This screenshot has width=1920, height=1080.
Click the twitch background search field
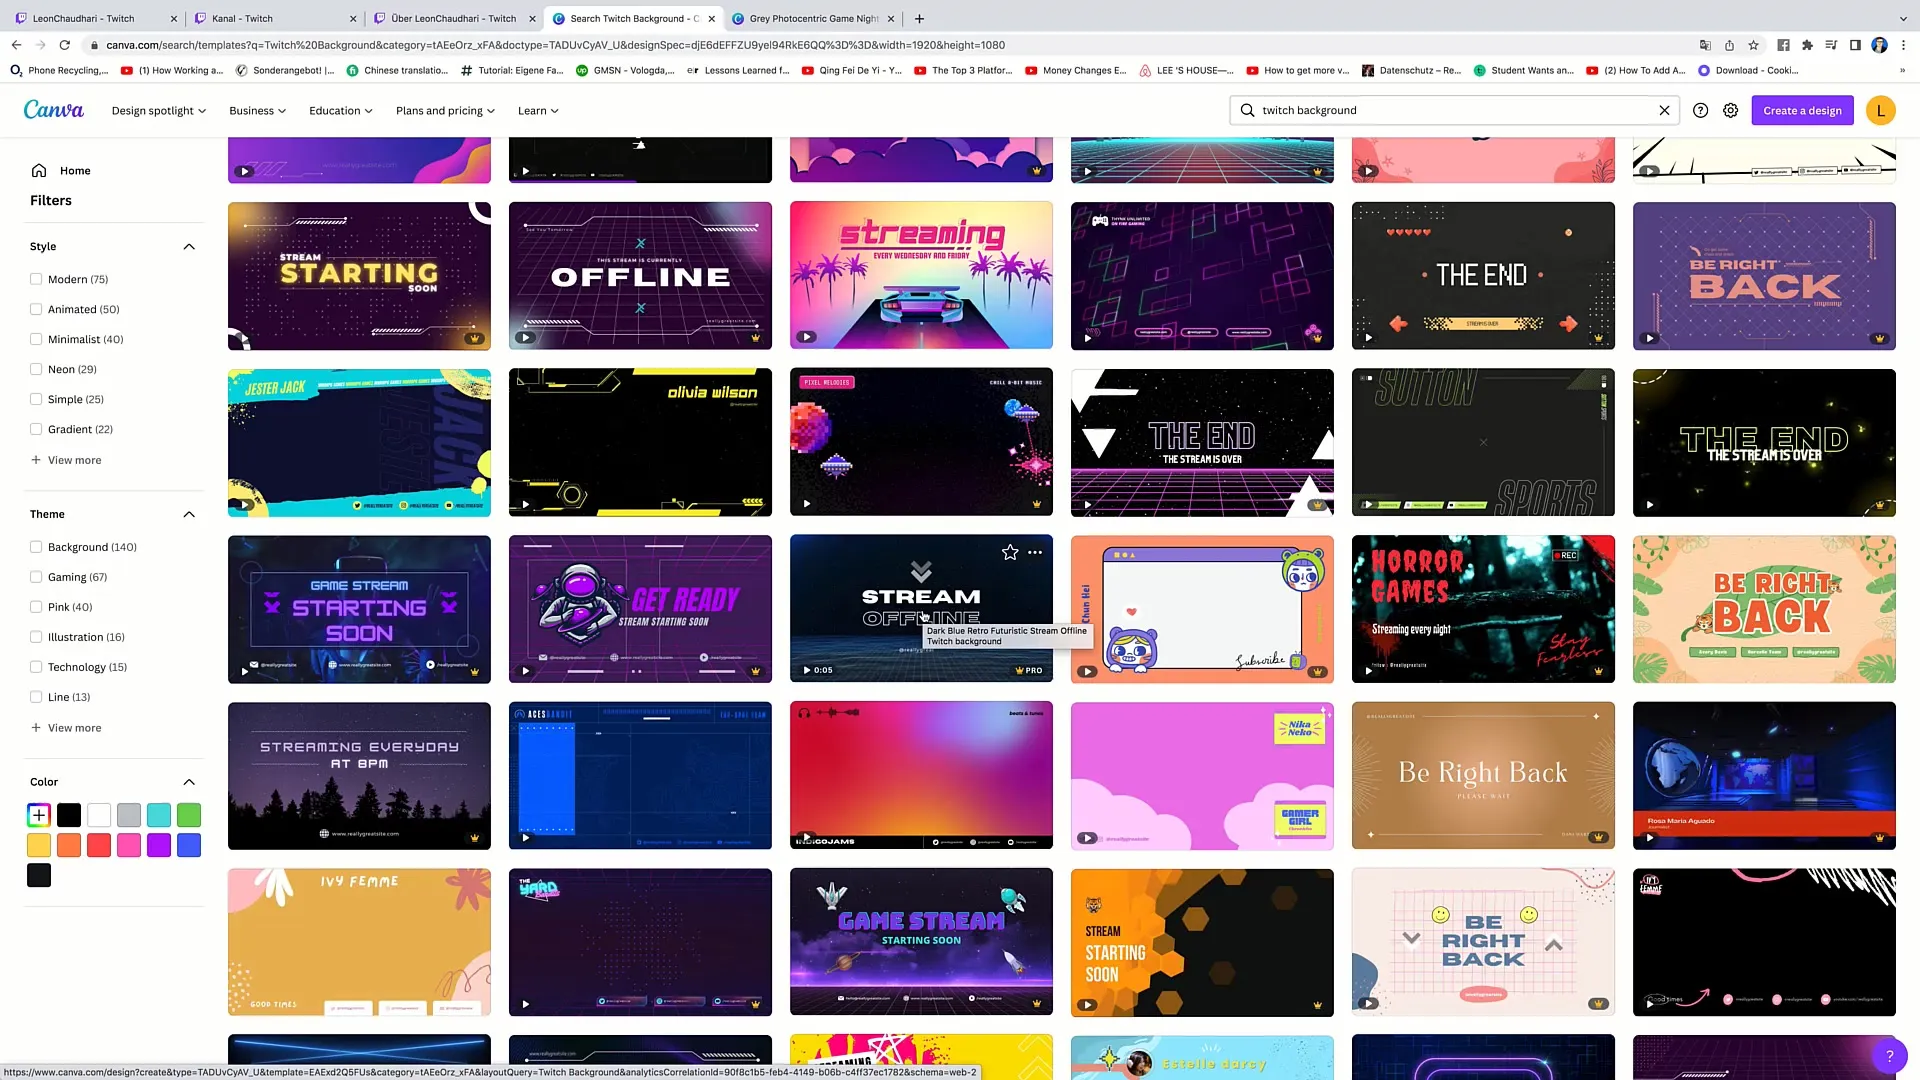pos(1455,111)
